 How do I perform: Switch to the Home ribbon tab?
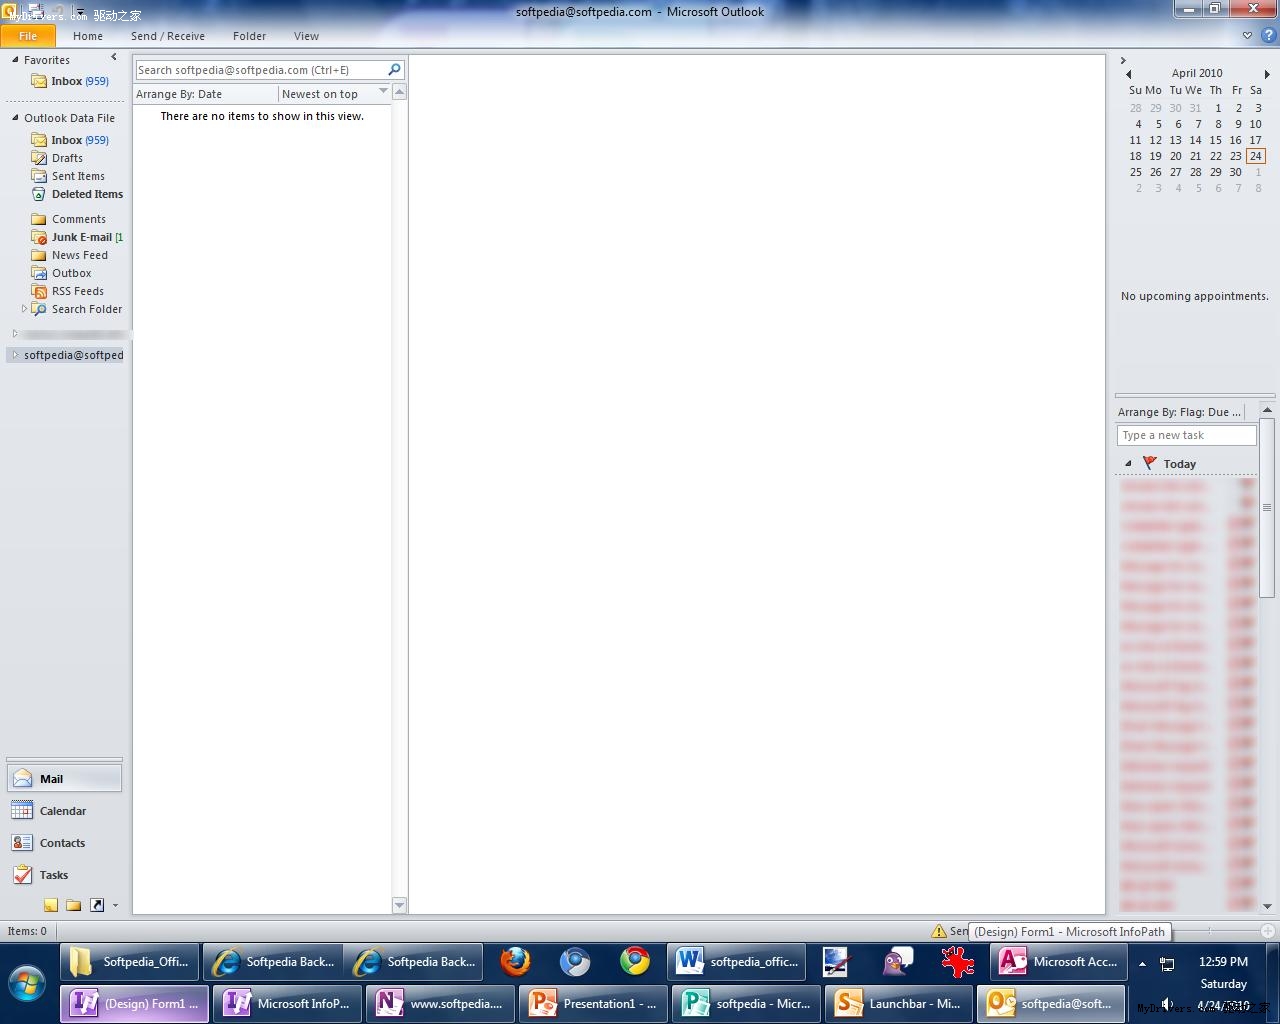point(88,36)
